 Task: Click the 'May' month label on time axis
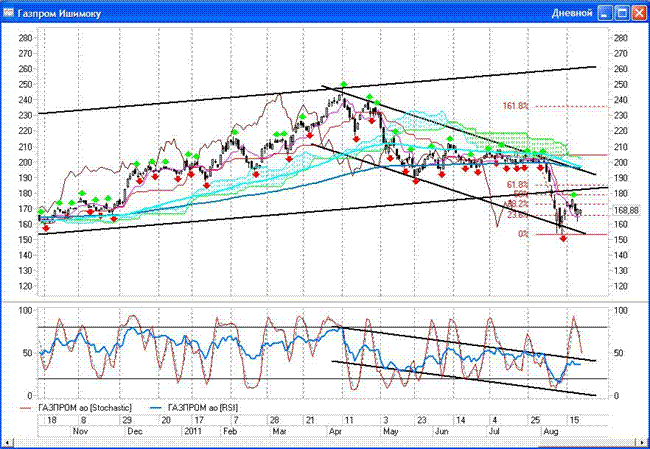pyautogui.click(x=390, y=431)
